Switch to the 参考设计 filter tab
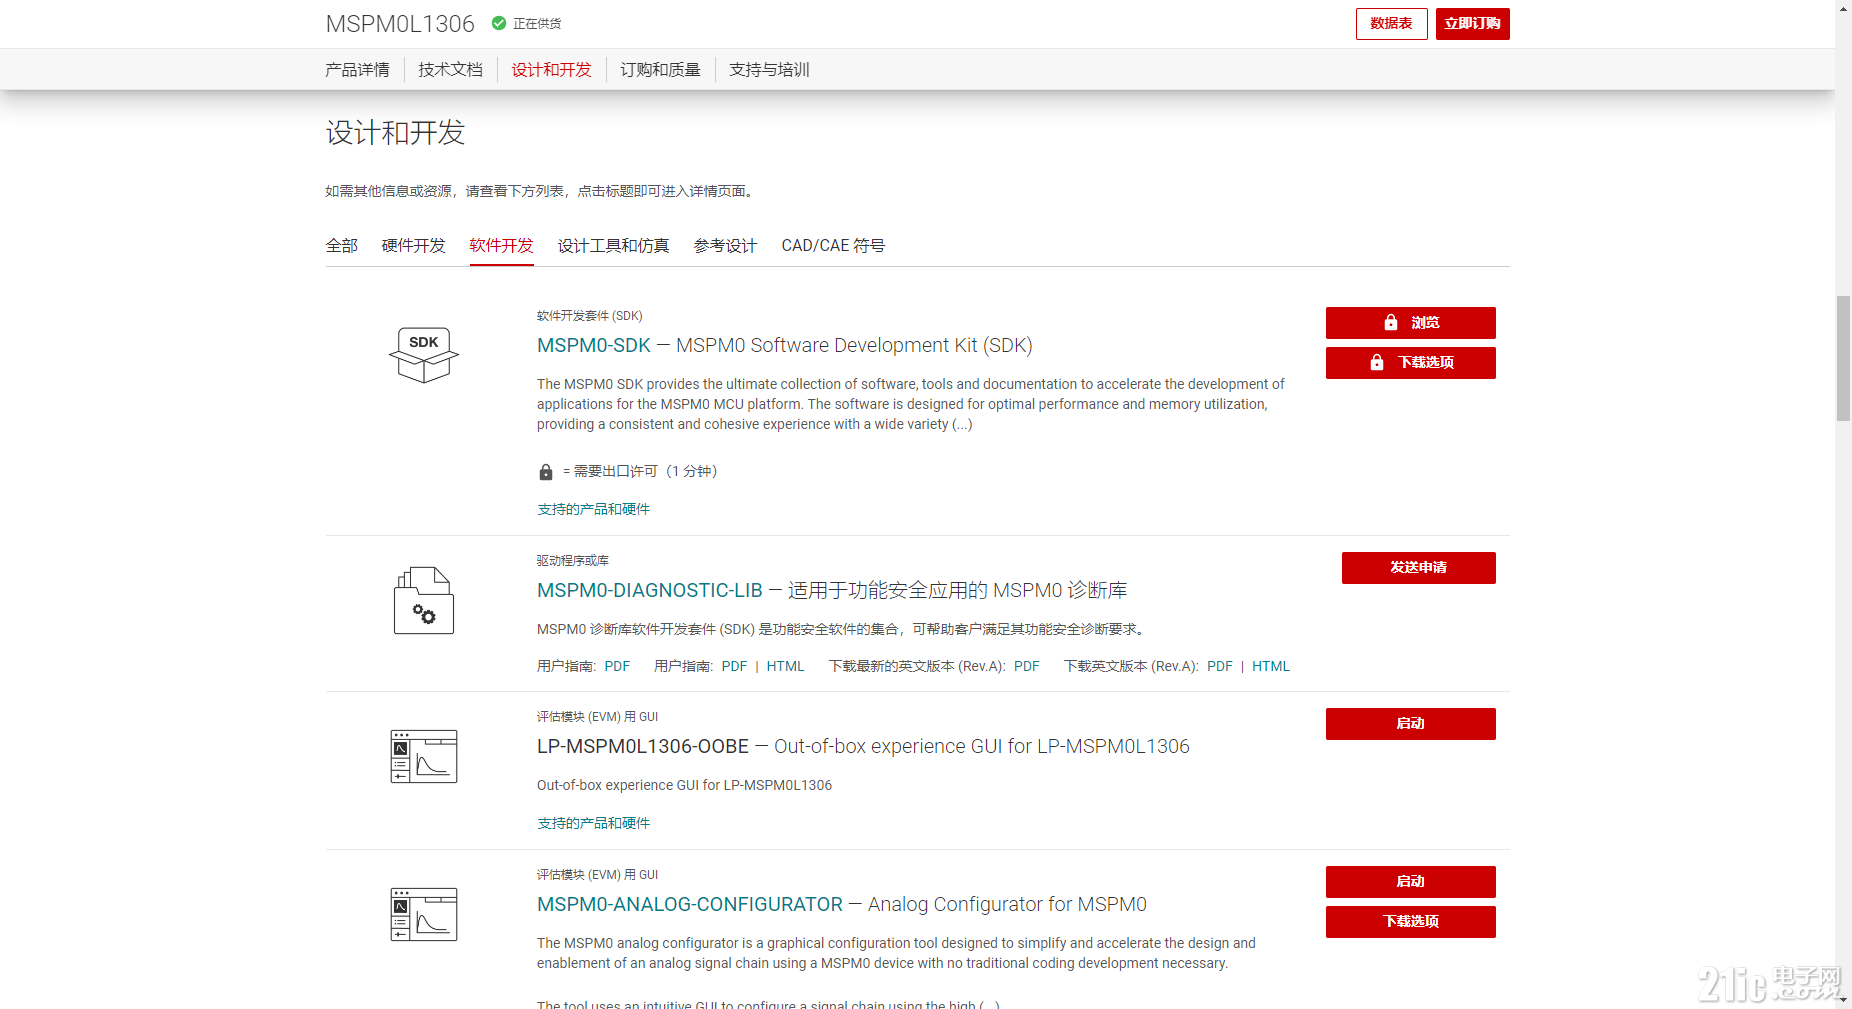 (725, 246)
